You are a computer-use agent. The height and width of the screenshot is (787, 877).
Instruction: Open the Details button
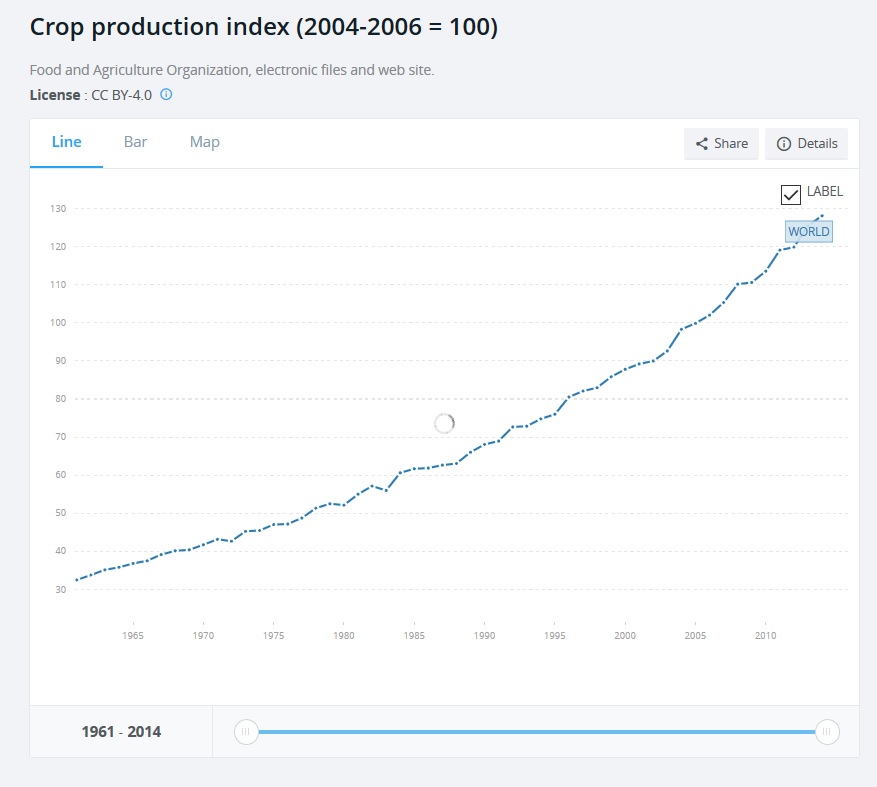point(807,143)
